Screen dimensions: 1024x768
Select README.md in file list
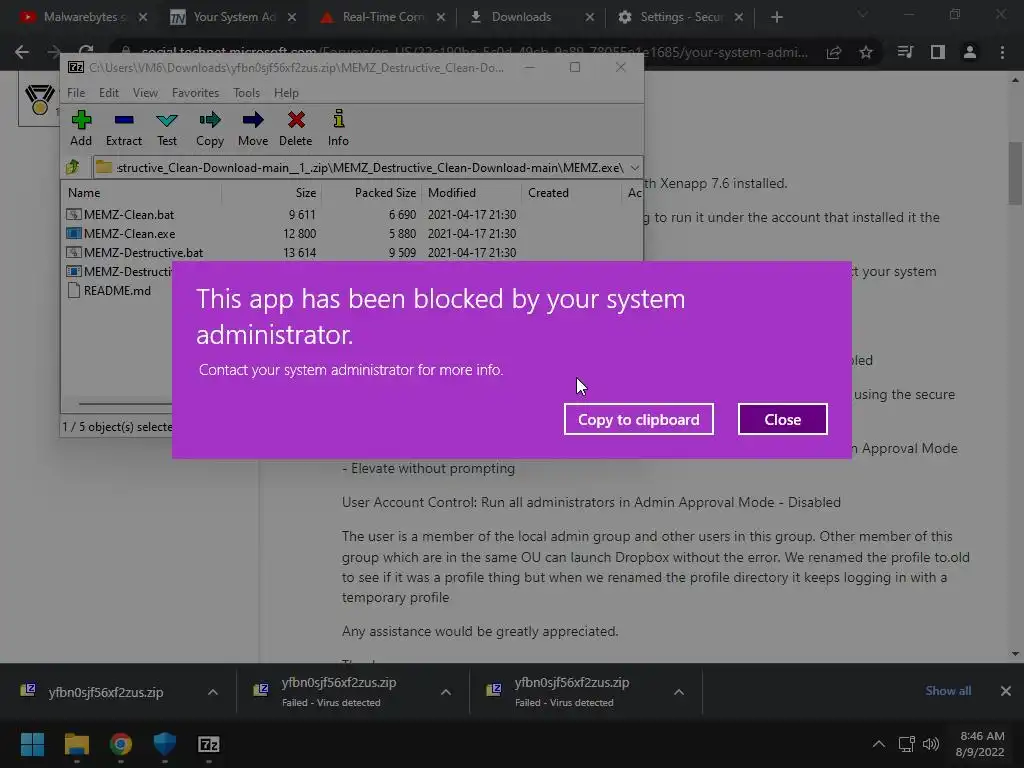tap(117, 291)
